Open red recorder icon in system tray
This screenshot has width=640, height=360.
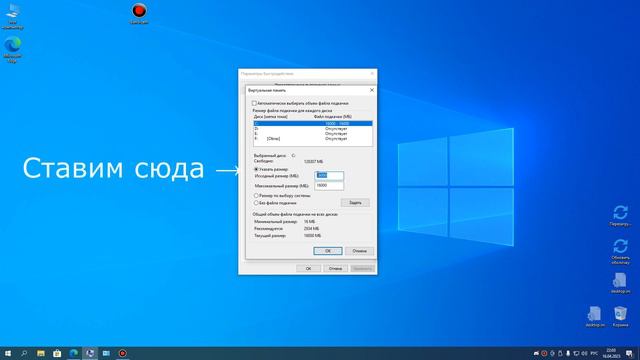pyautogui.click(x=544, y=353)
